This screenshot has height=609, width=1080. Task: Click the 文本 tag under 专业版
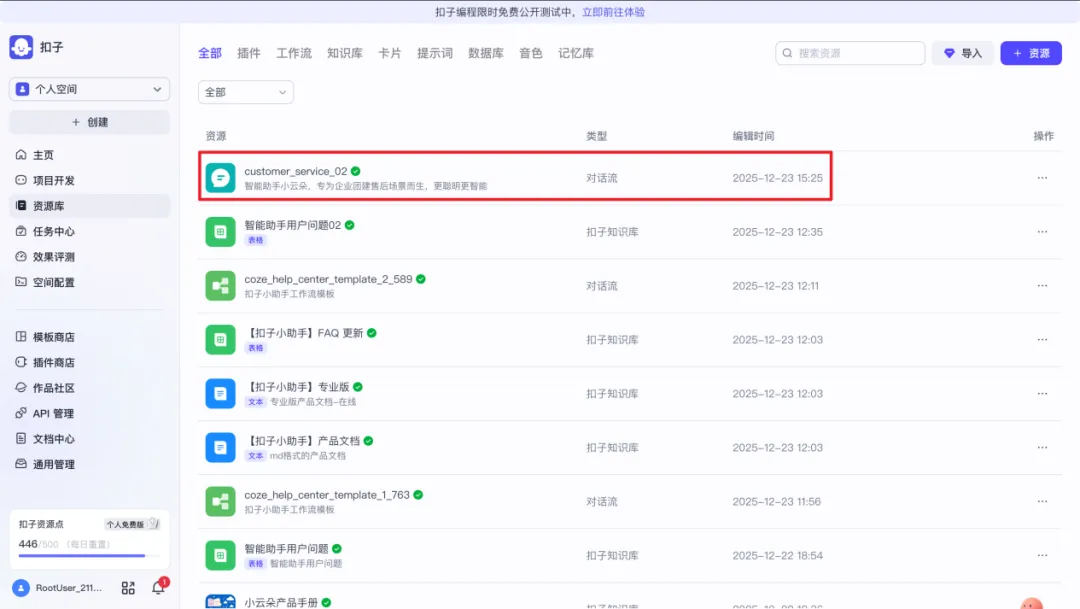click(x=256, y=402)
